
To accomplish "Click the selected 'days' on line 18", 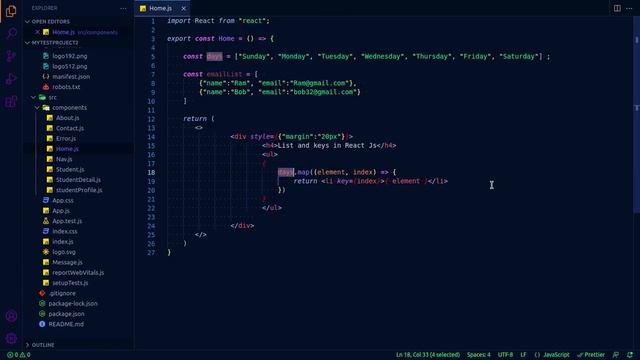I will coord(286,172).
